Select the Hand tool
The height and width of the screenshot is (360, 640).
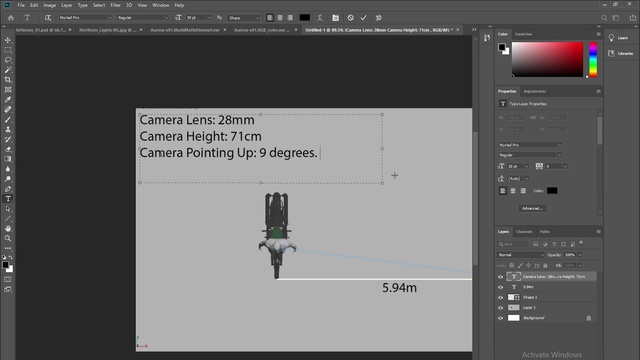pos(8,229)
